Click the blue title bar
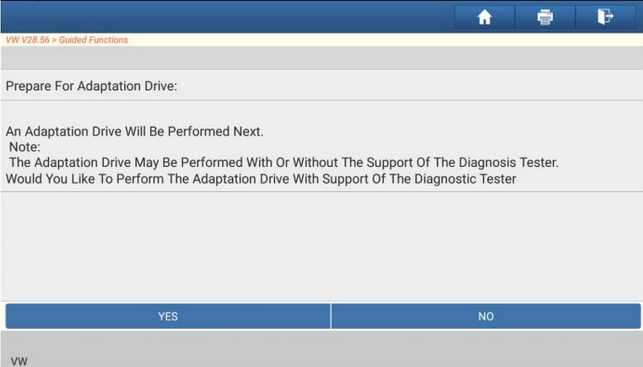This screenshot has width=643, height=367. coord(226,17)
